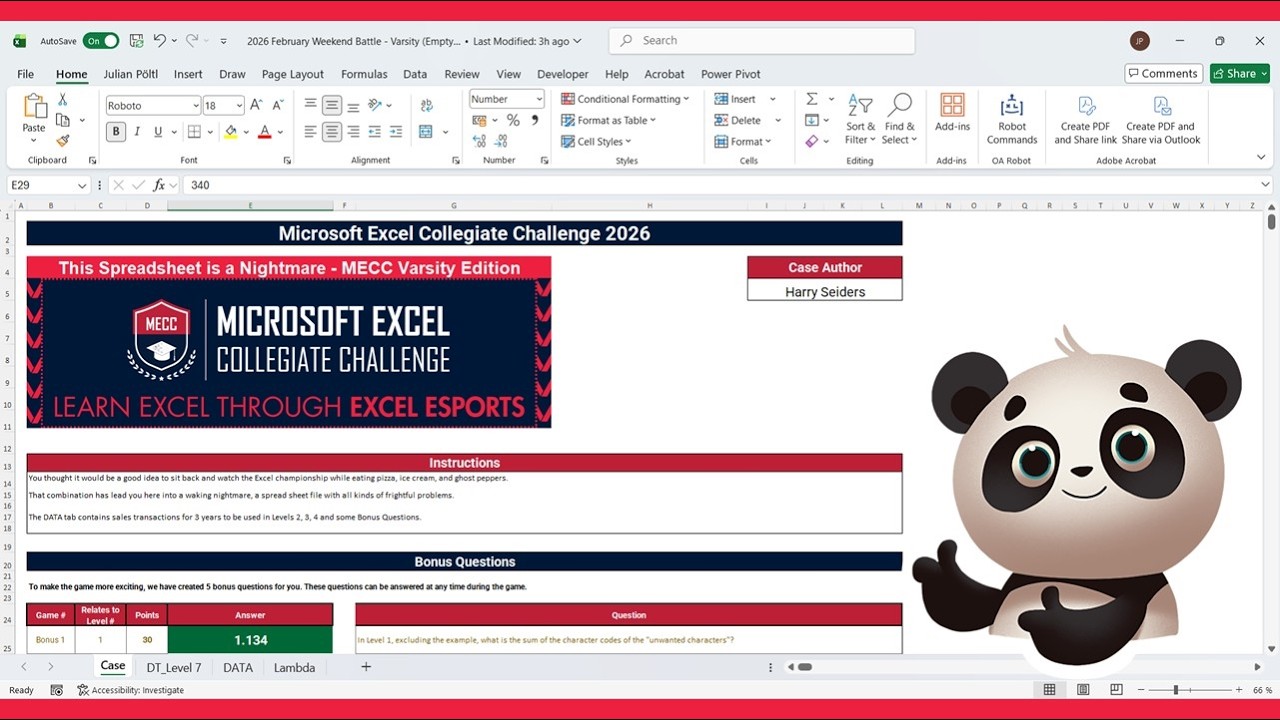This screenshot has height=720, width=1280.
Task: Switch to the Formulas ribbon tab
Action: point(364,74)
